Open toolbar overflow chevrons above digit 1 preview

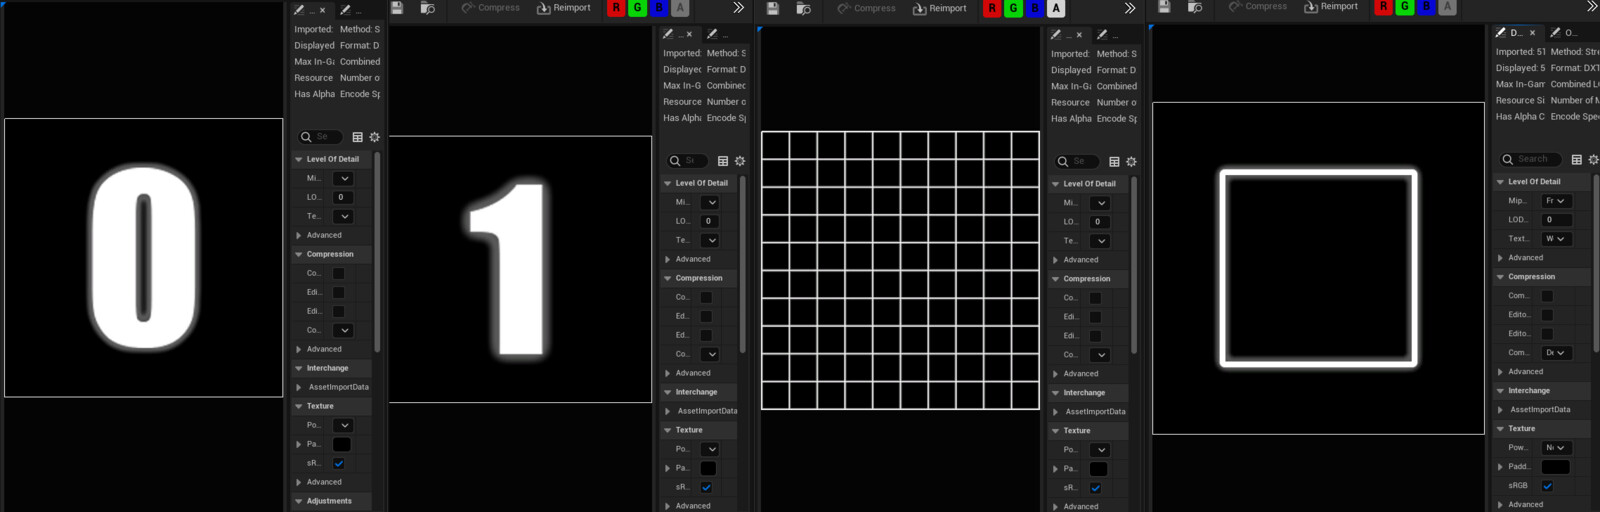738,8
